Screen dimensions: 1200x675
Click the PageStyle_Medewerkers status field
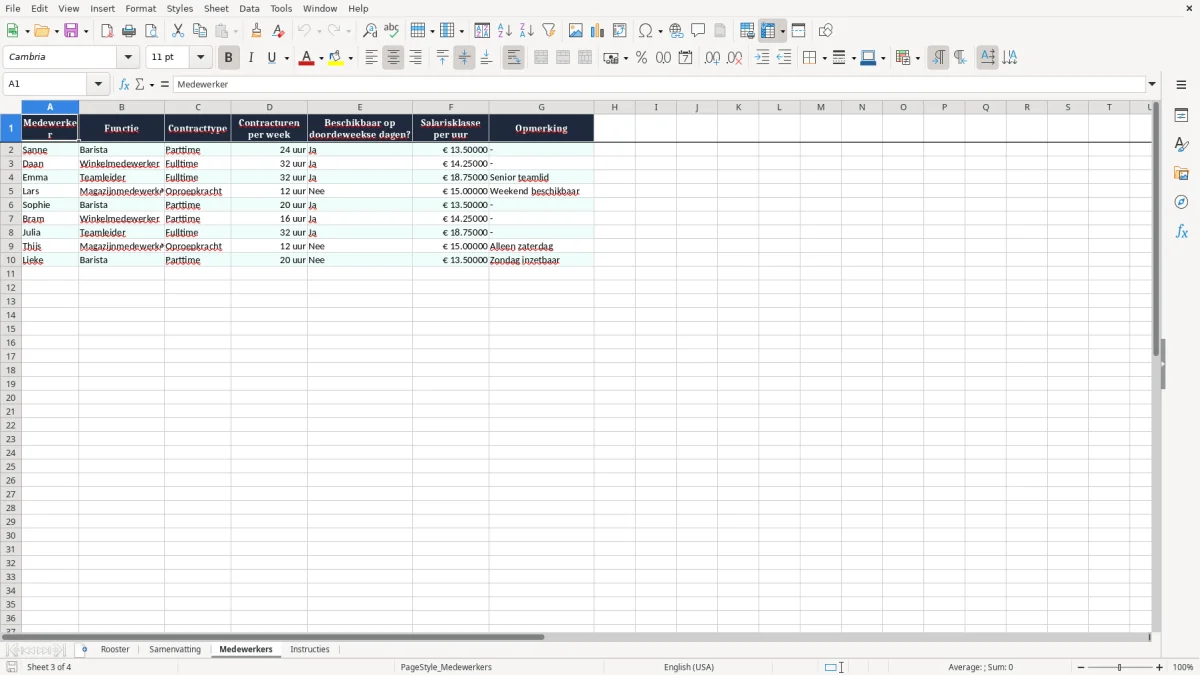click(x=446, y=667)
